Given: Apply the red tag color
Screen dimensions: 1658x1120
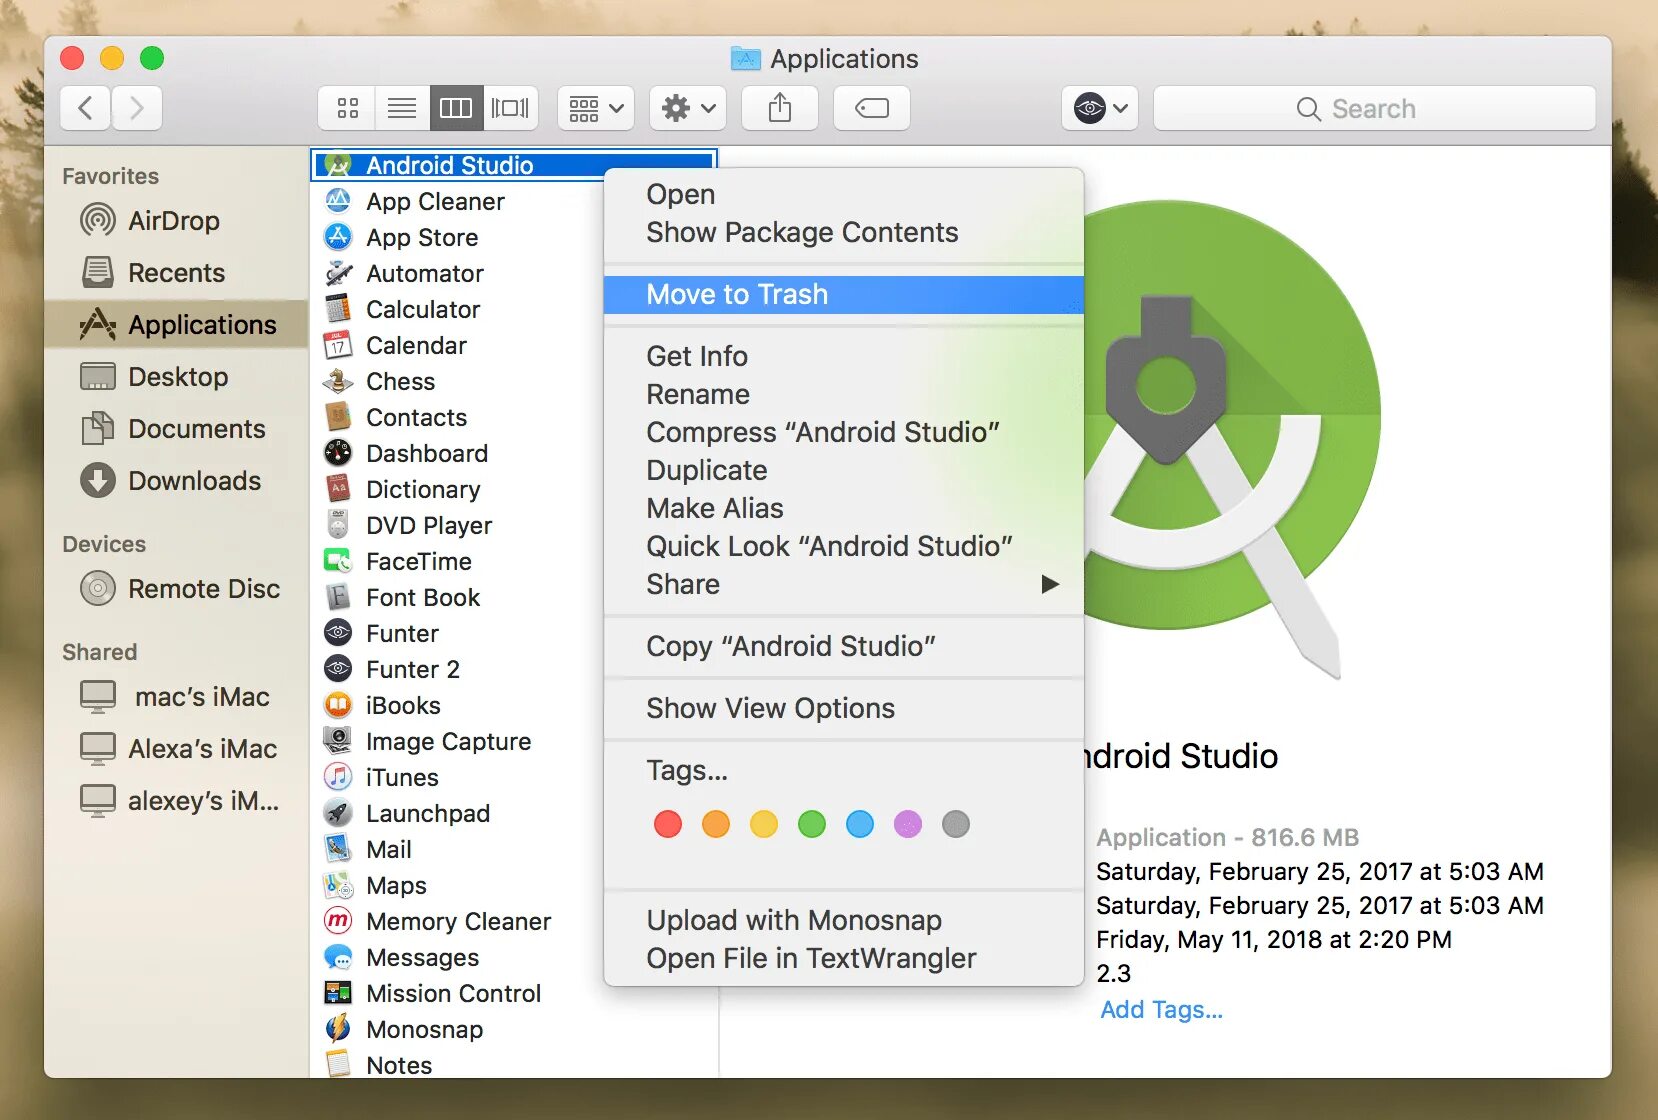Looking at the screenshot, I should (x=668, y=824).
